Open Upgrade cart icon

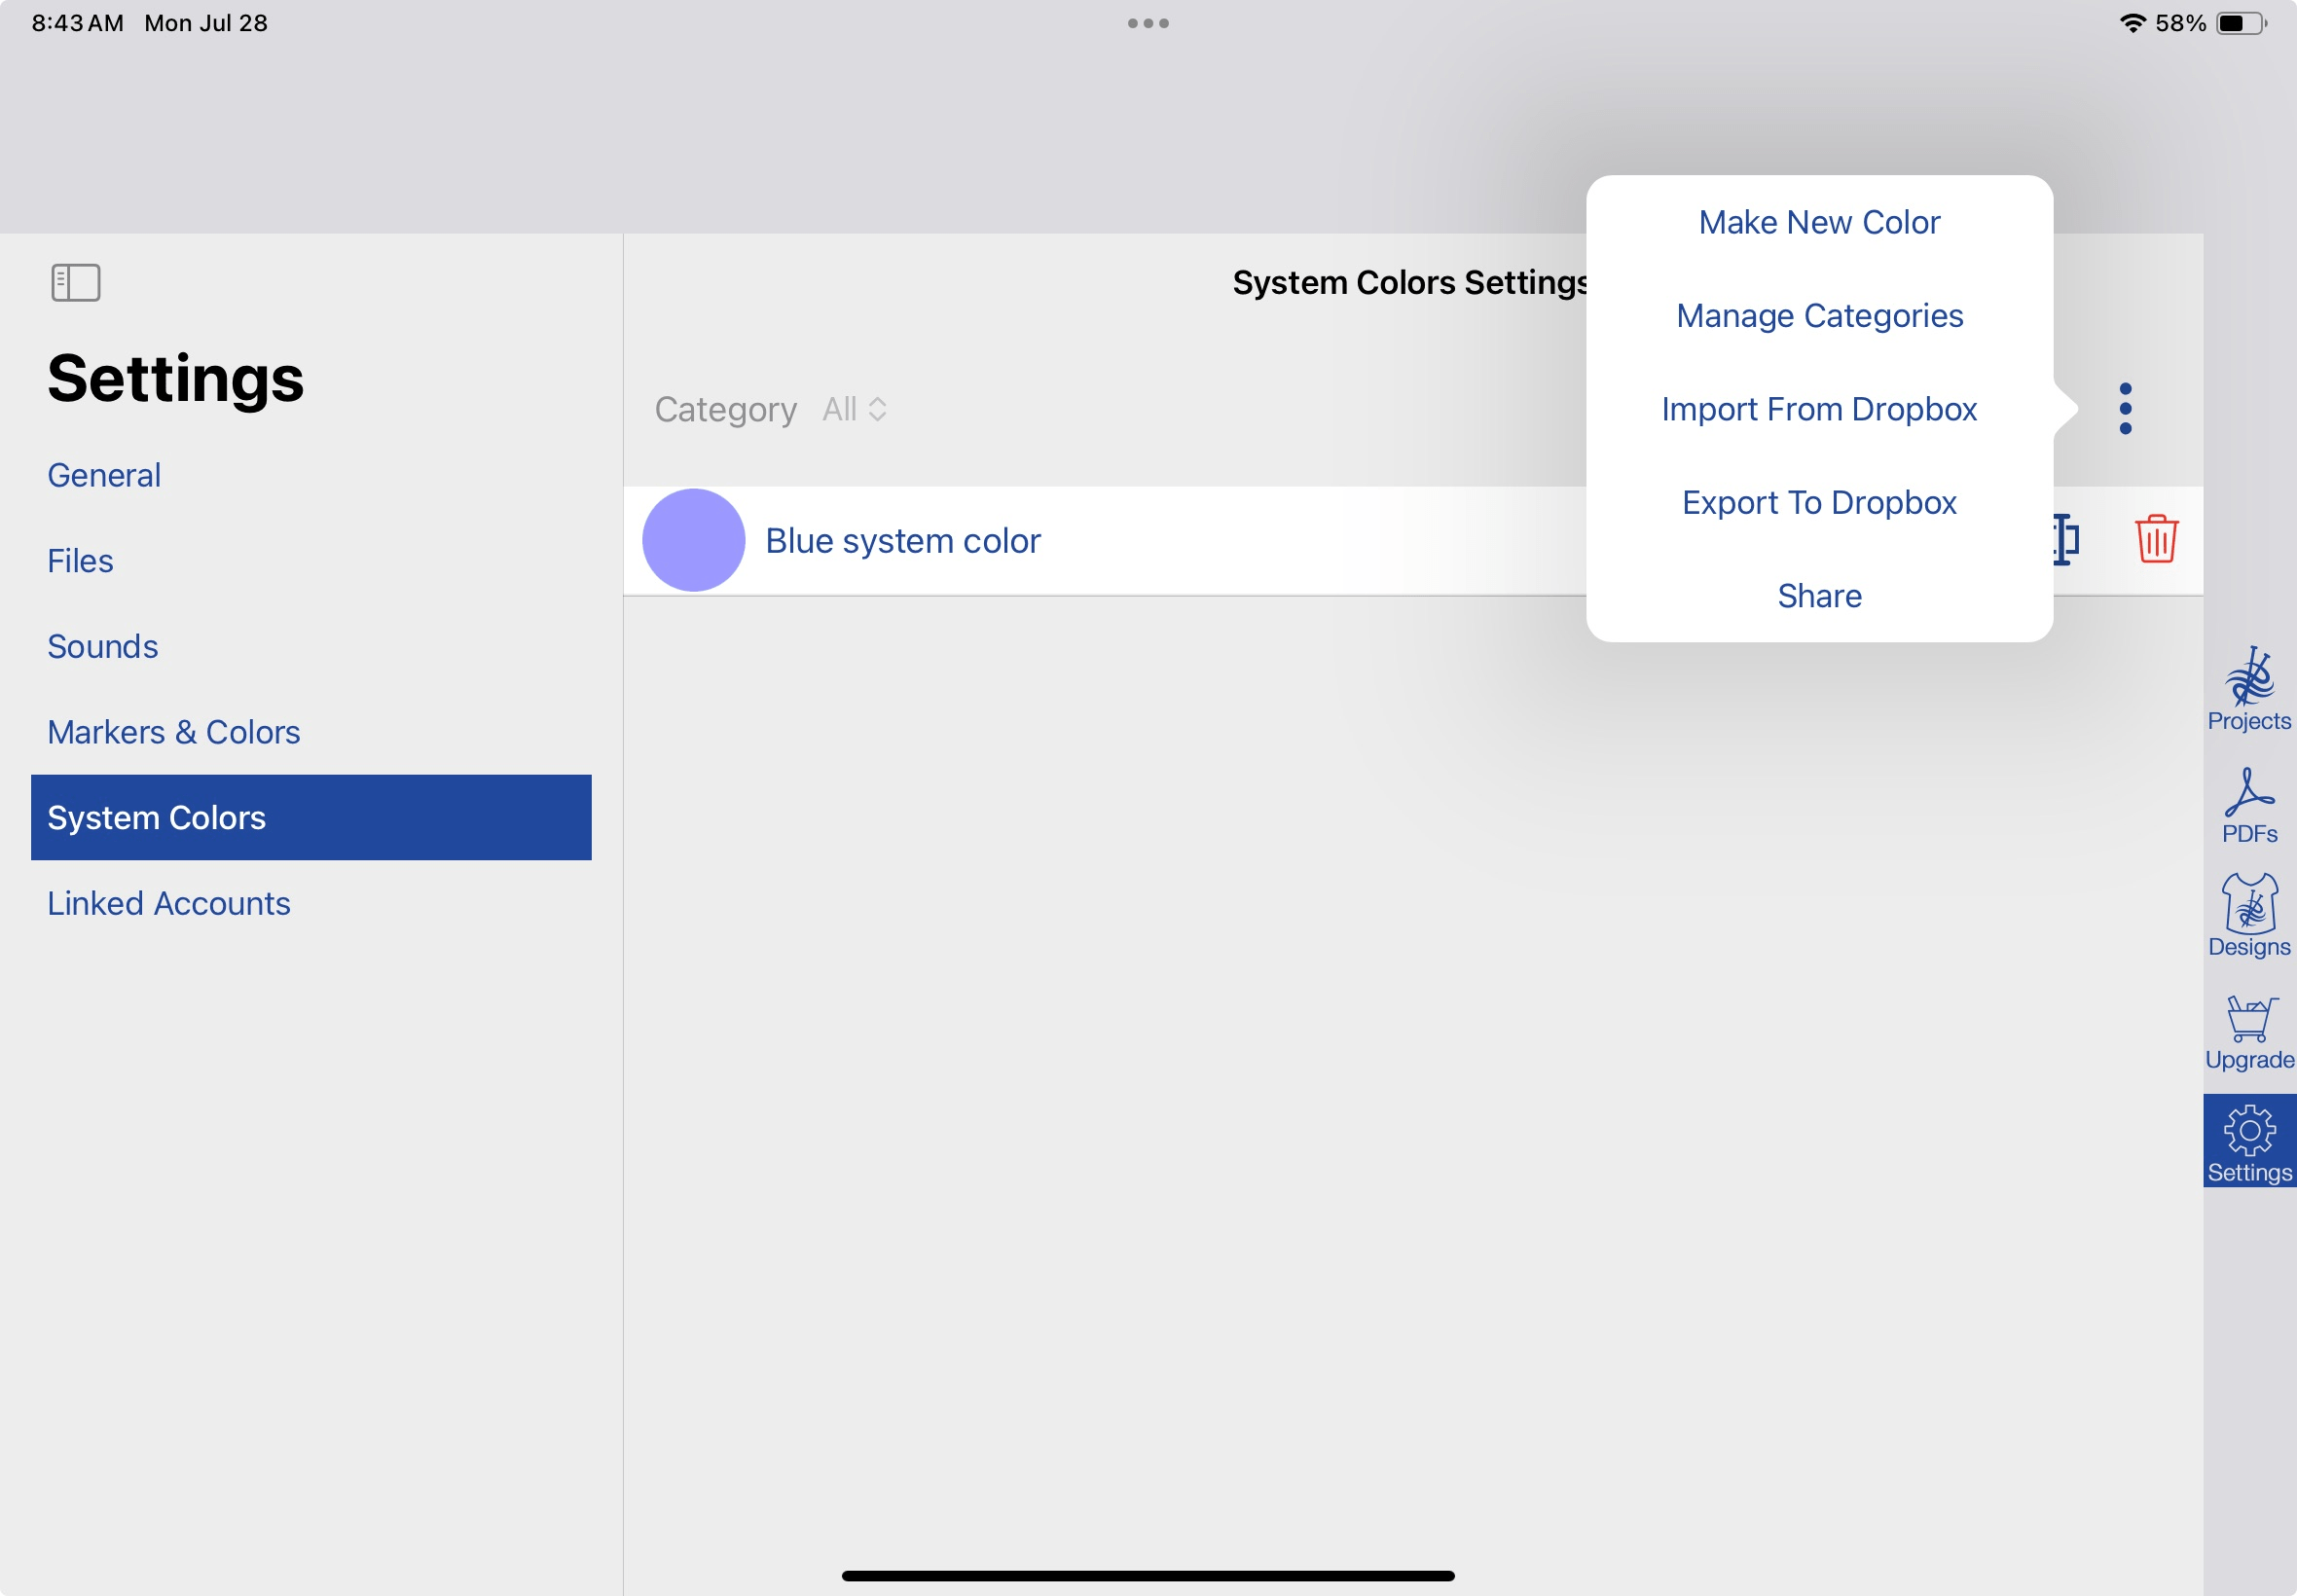pos(2249,1032)
